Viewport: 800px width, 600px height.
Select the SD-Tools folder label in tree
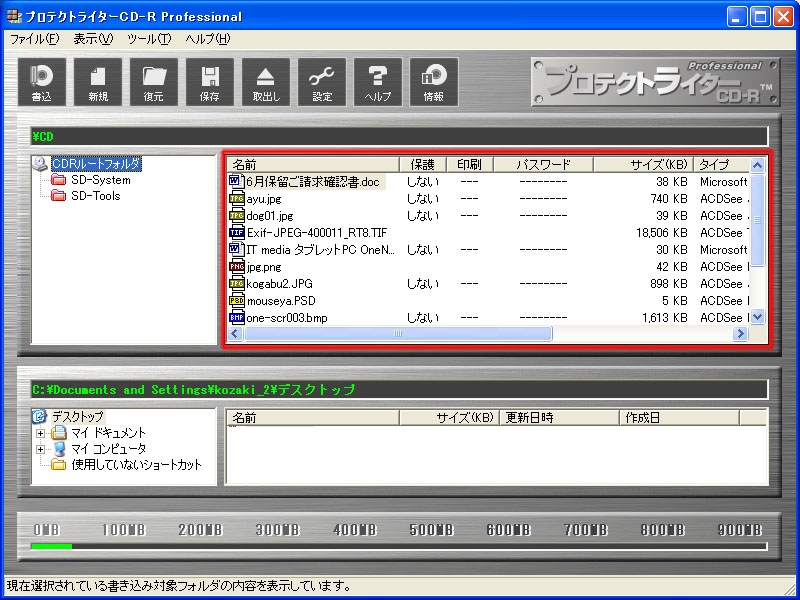pos(95,196)
